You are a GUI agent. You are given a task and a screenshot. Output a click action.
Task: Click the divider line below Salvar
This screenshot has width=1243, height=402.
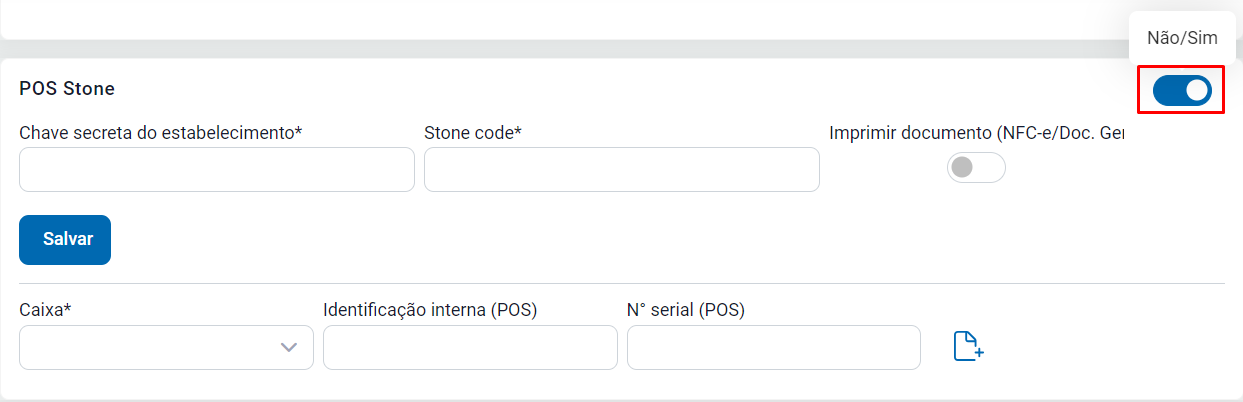620,283
